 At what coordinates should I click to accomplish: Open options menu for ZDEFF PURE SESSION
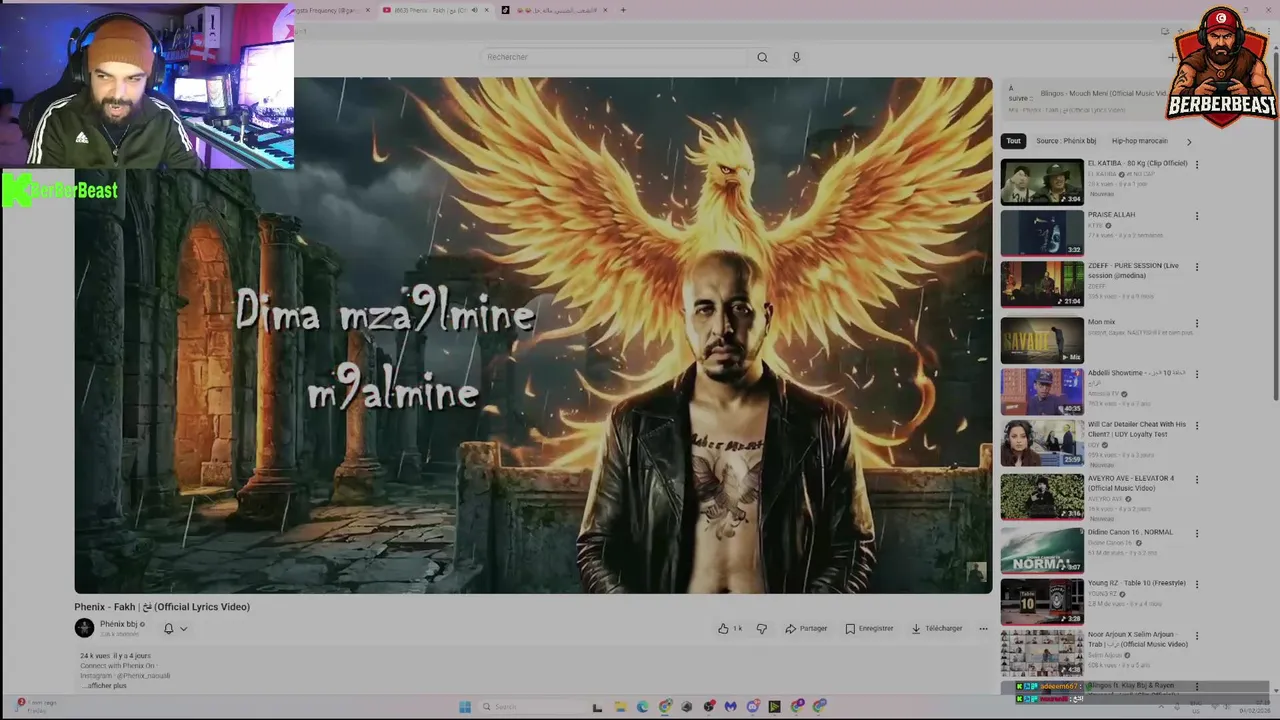1196,267
